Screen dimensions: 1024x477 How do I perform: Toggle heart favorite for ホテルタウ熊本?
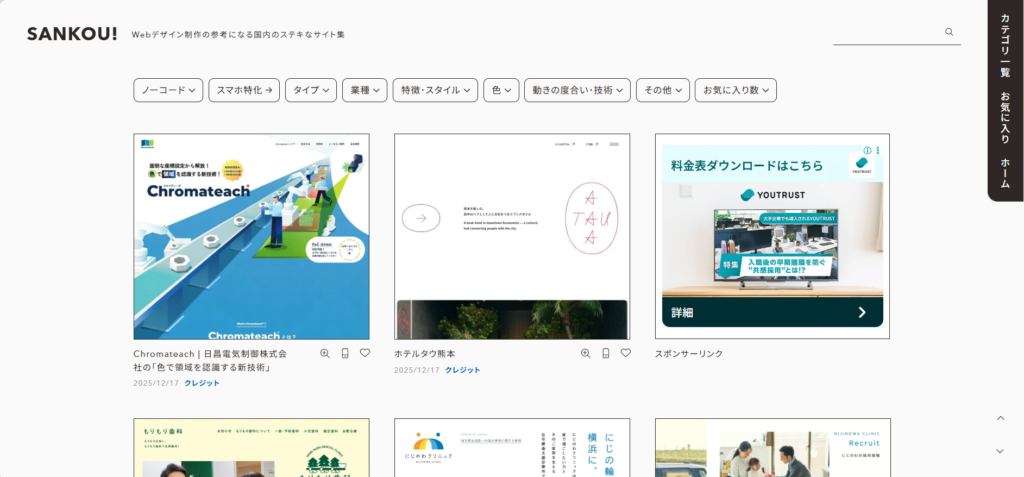coord(626,353)
